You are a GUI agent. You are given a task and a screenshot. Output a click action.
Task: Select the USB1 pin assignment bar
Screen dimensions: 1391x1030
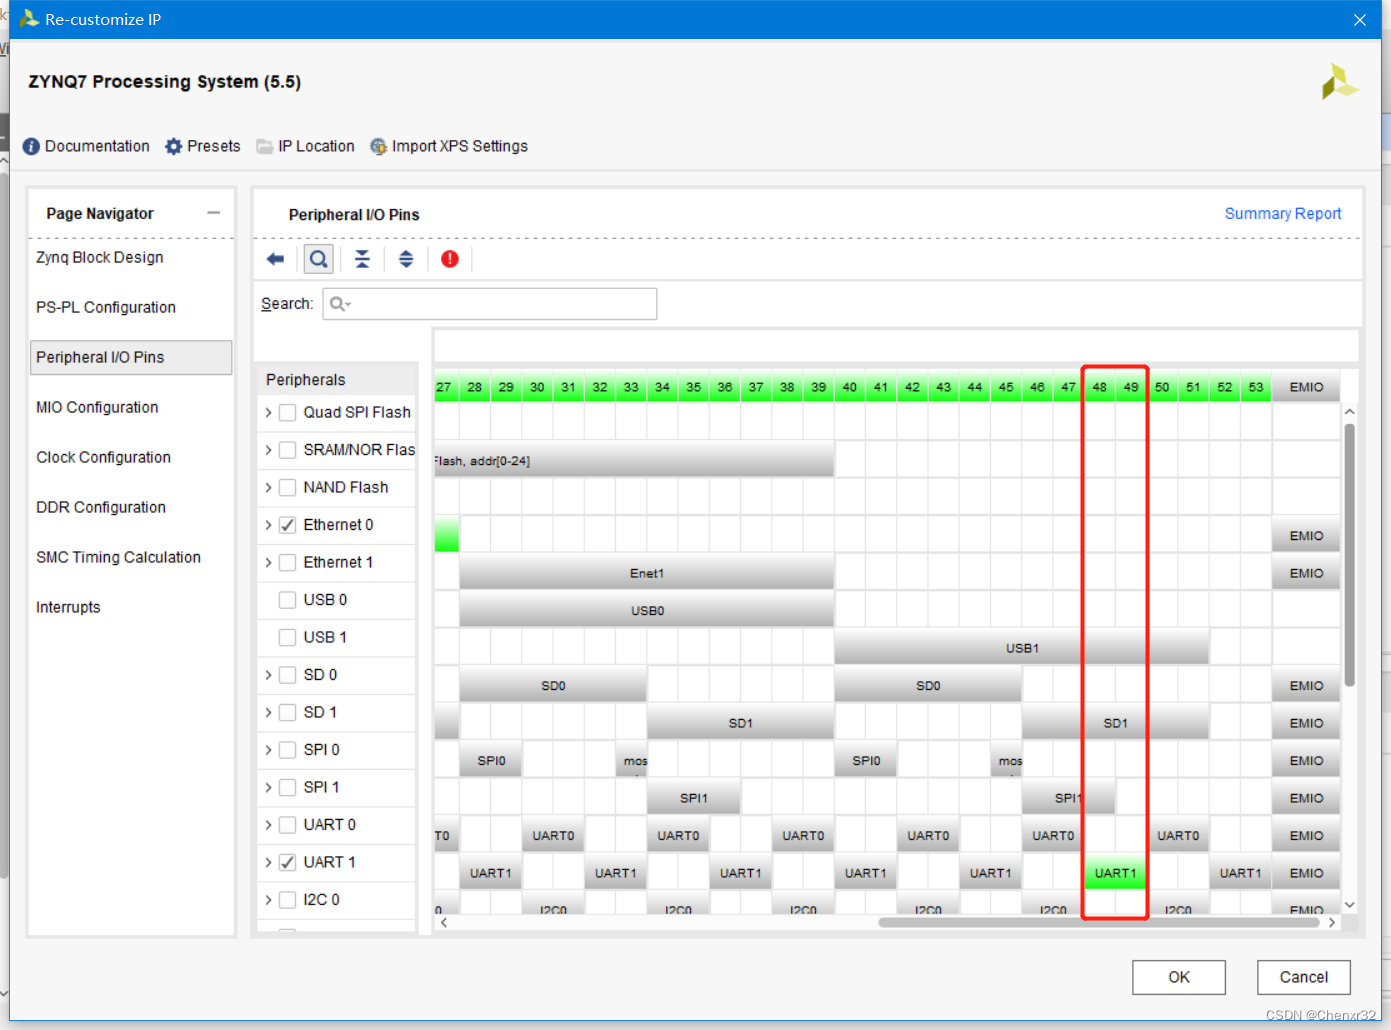tap(1021, 648)
